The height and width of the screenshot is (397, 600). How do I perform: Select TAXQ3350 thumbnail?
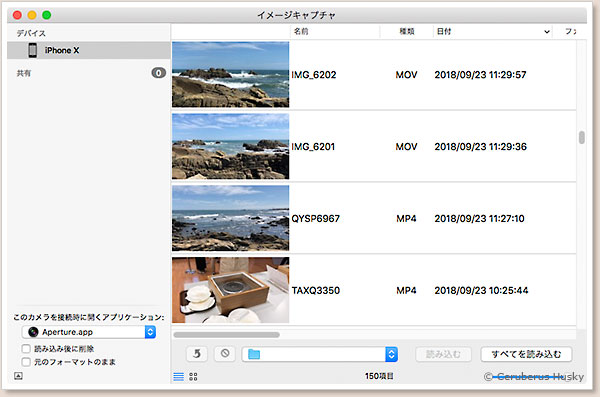click(x=230, y=290)
